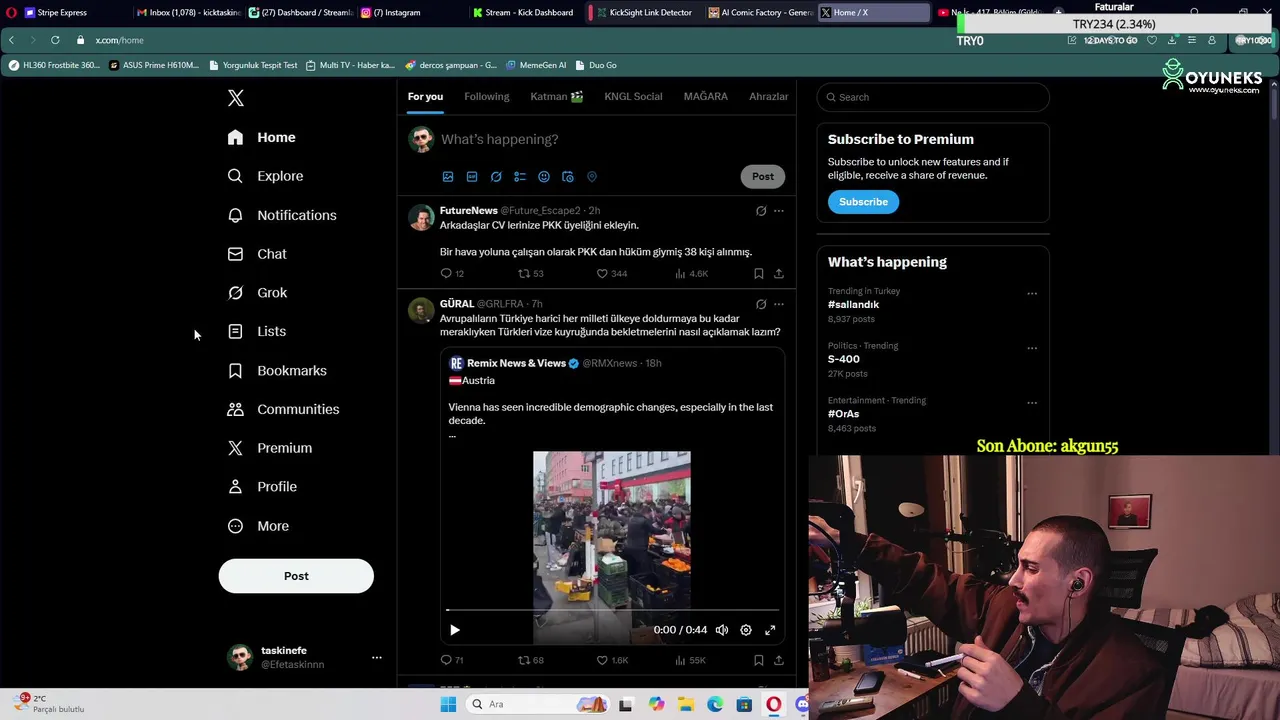Open the S-400 trending topic

843,359
